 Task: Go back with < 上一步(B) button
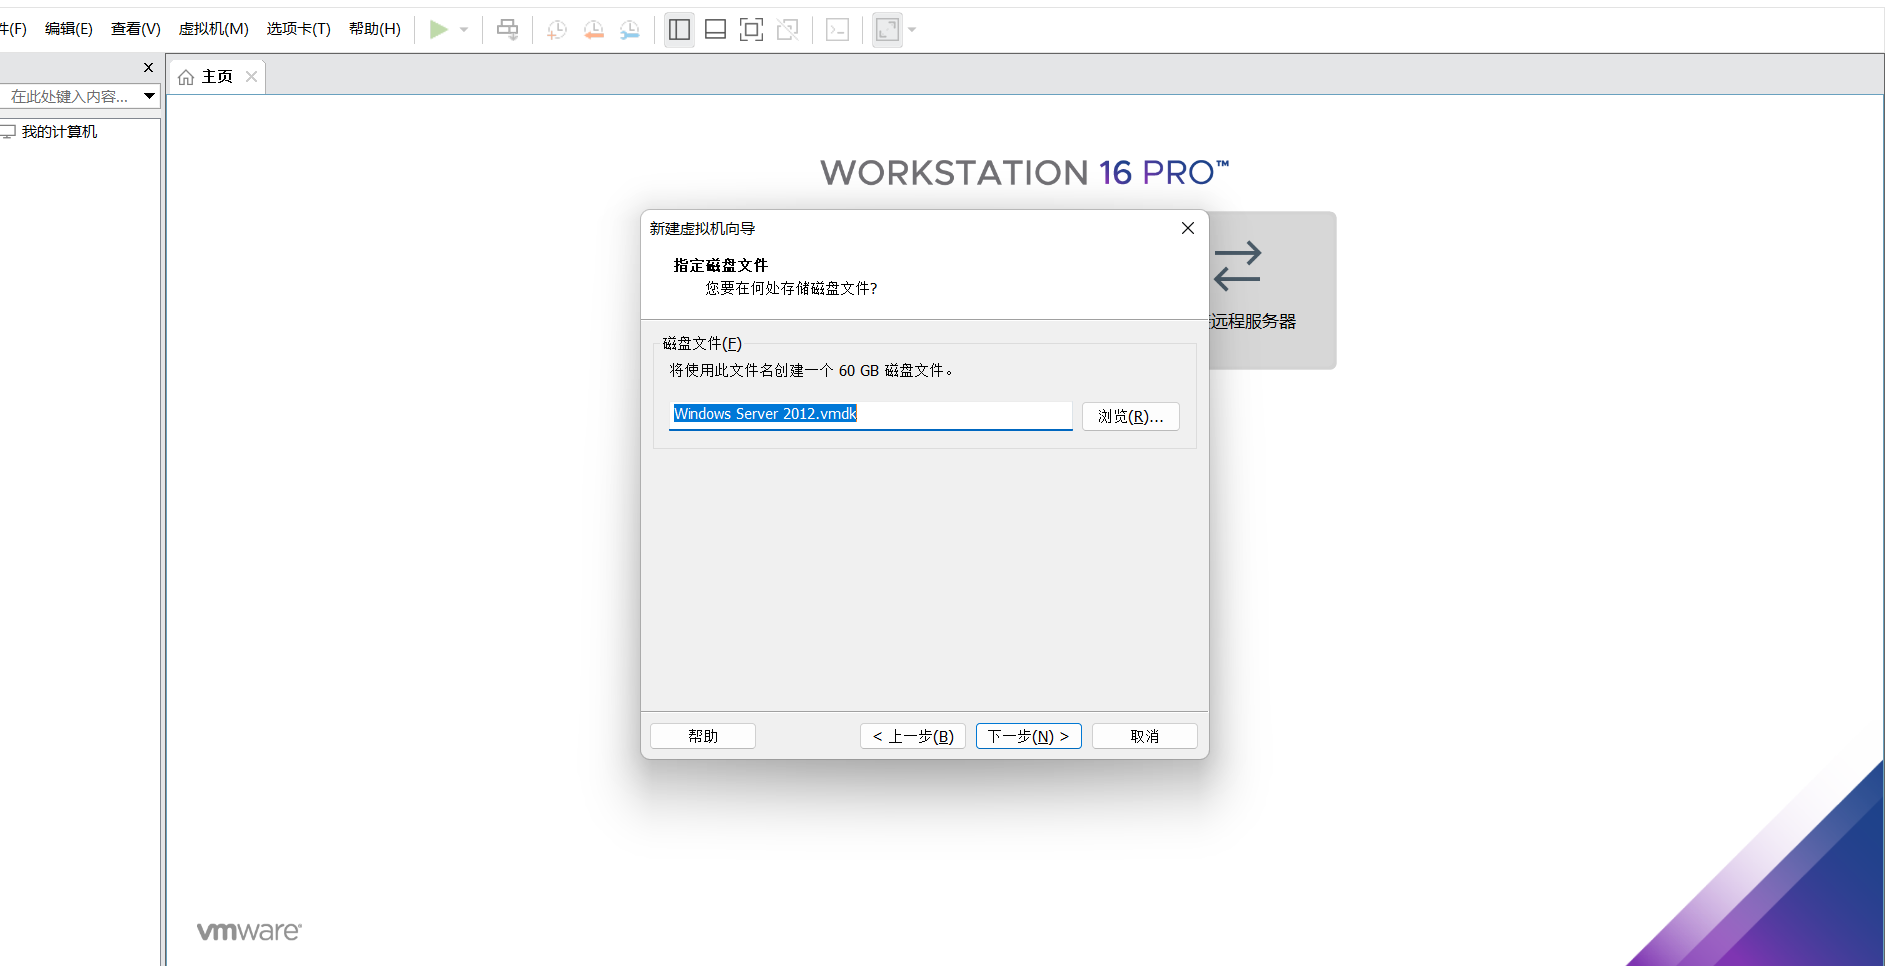pos(913,736)
